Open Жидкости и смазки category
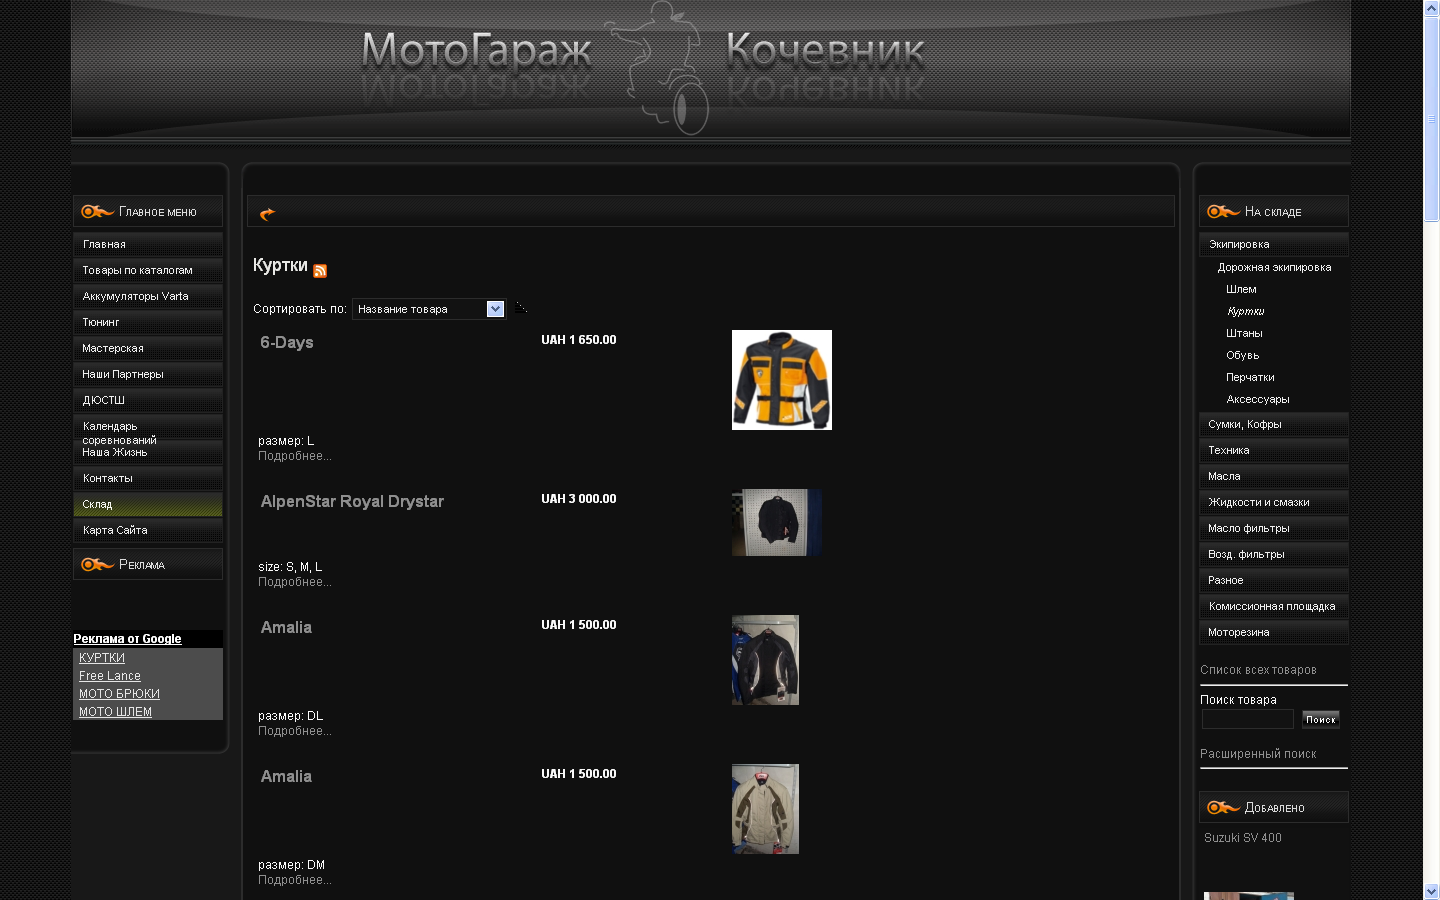Image resolution: width=1440 pixels, height=900 pixels. click(x=1274, y=502)
